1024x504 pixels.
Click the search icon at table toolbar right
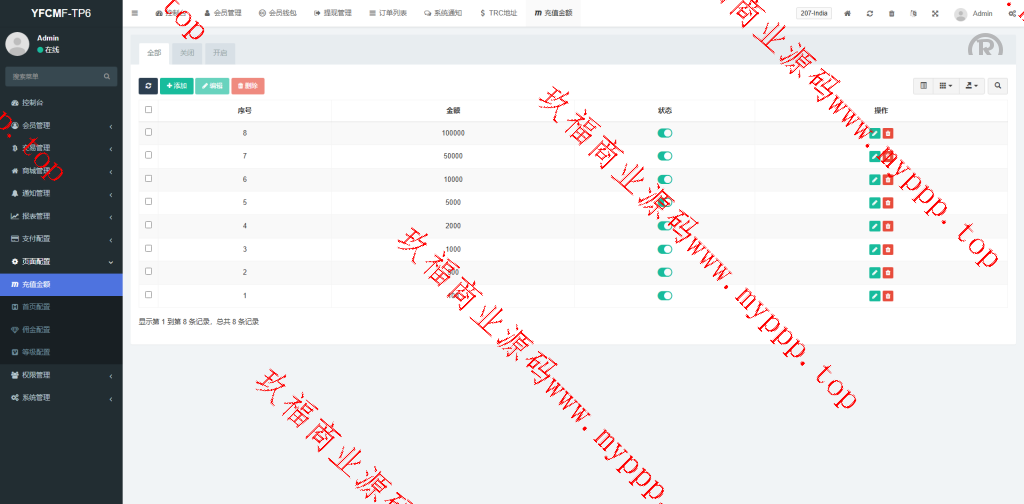tap(998, 86)
